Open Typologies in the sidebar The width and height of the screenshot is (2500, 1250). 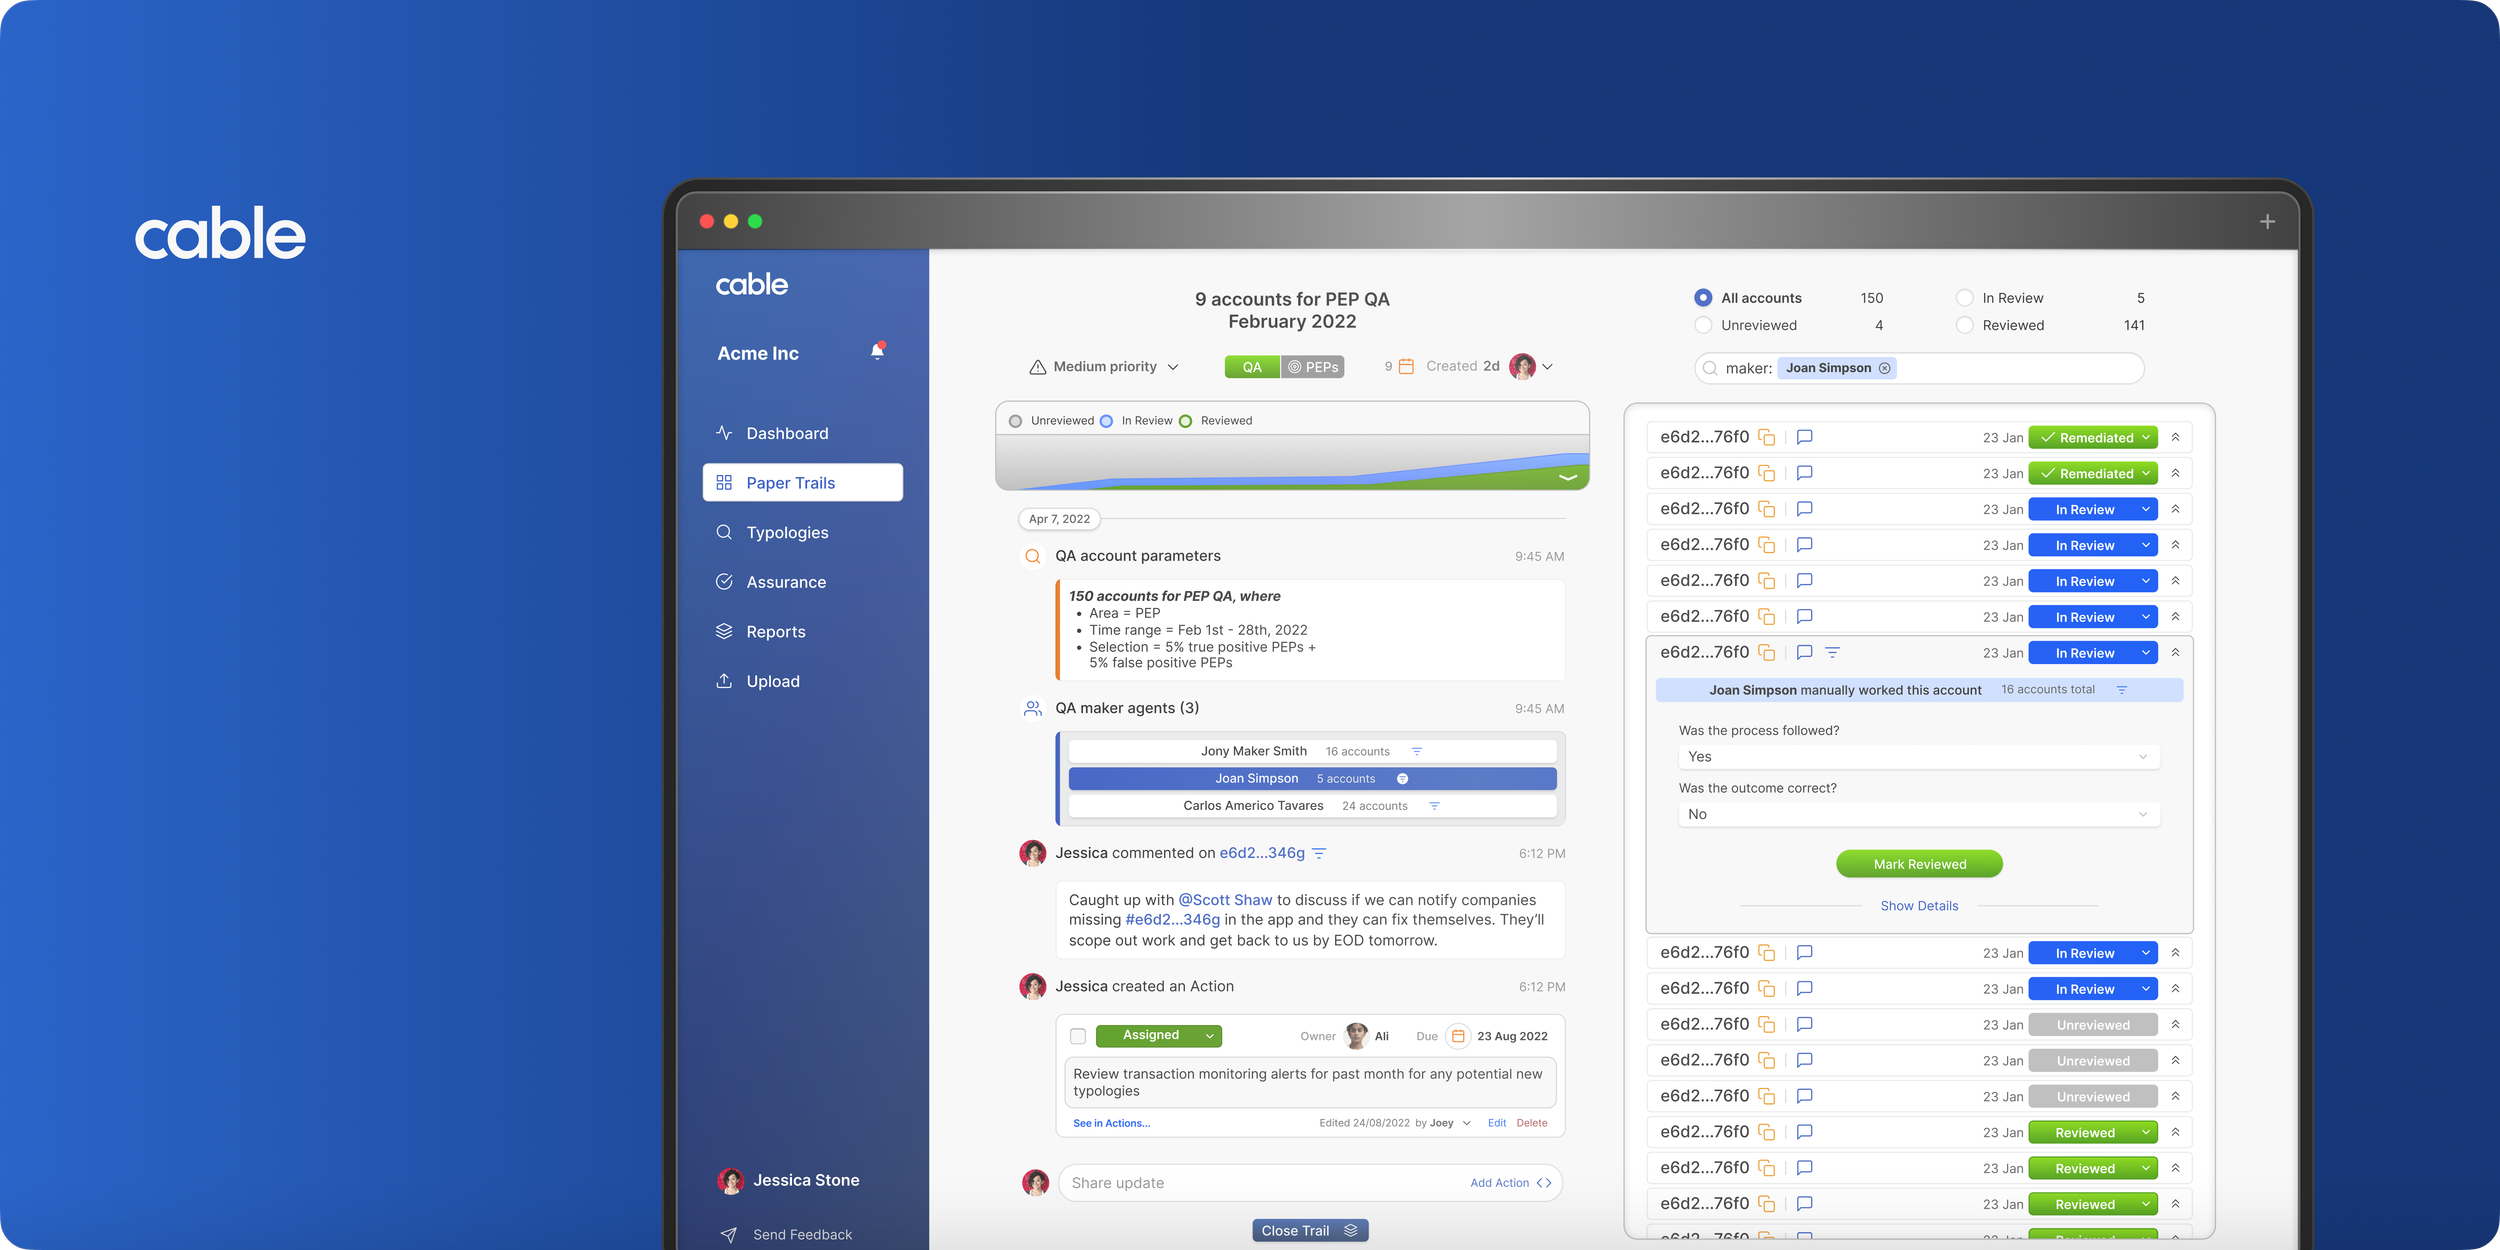[787, 533]
